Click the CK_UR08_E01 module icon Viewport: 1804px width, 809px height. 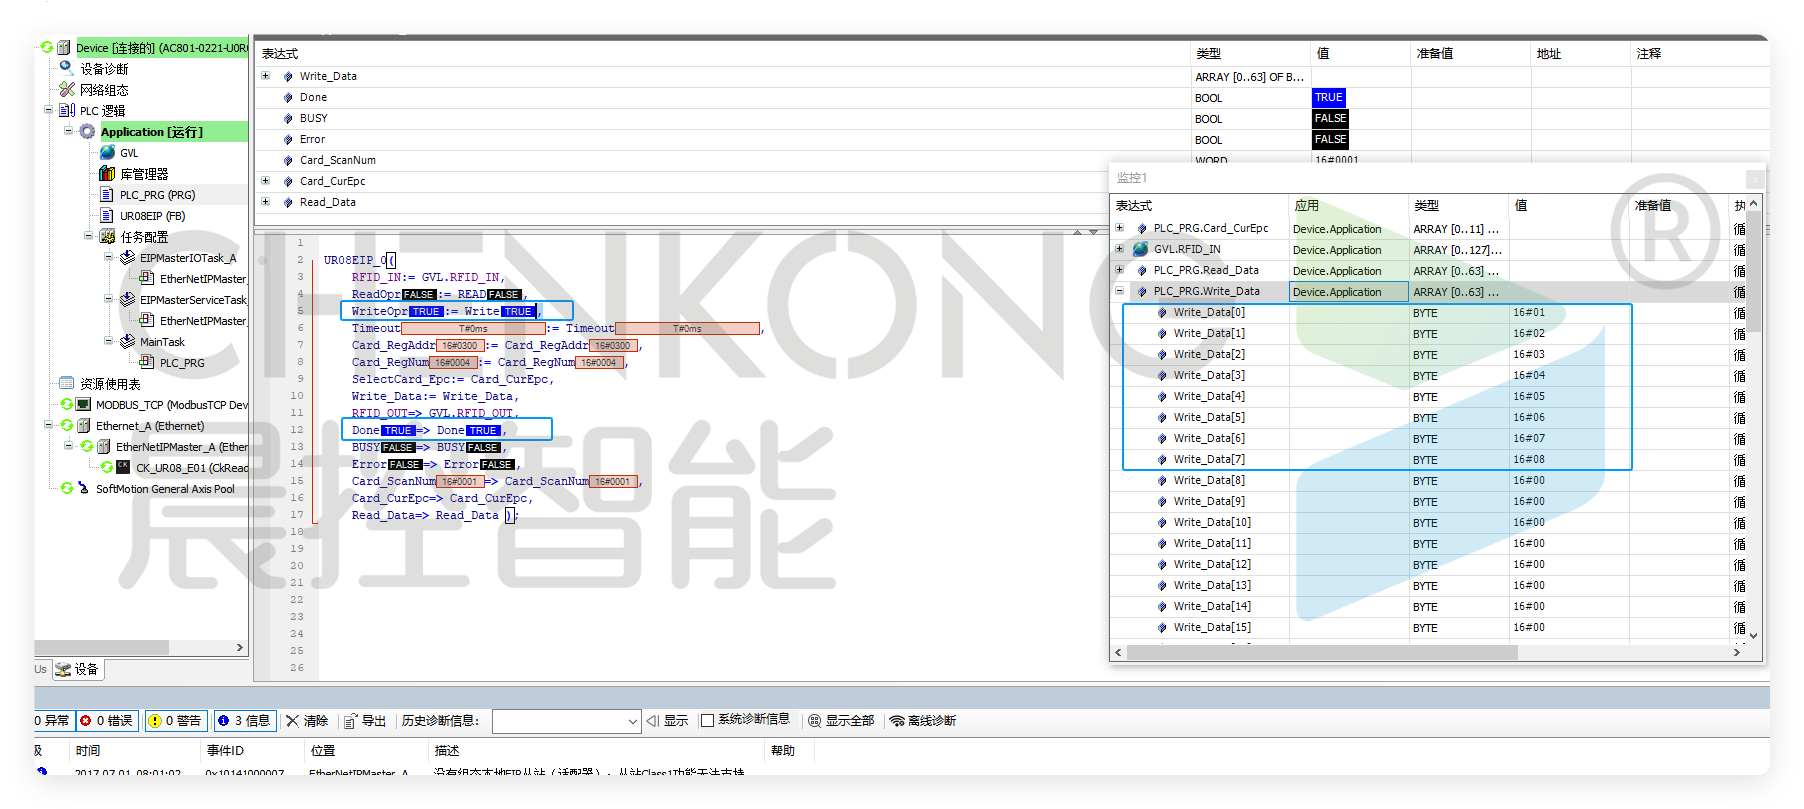point(123,467)
